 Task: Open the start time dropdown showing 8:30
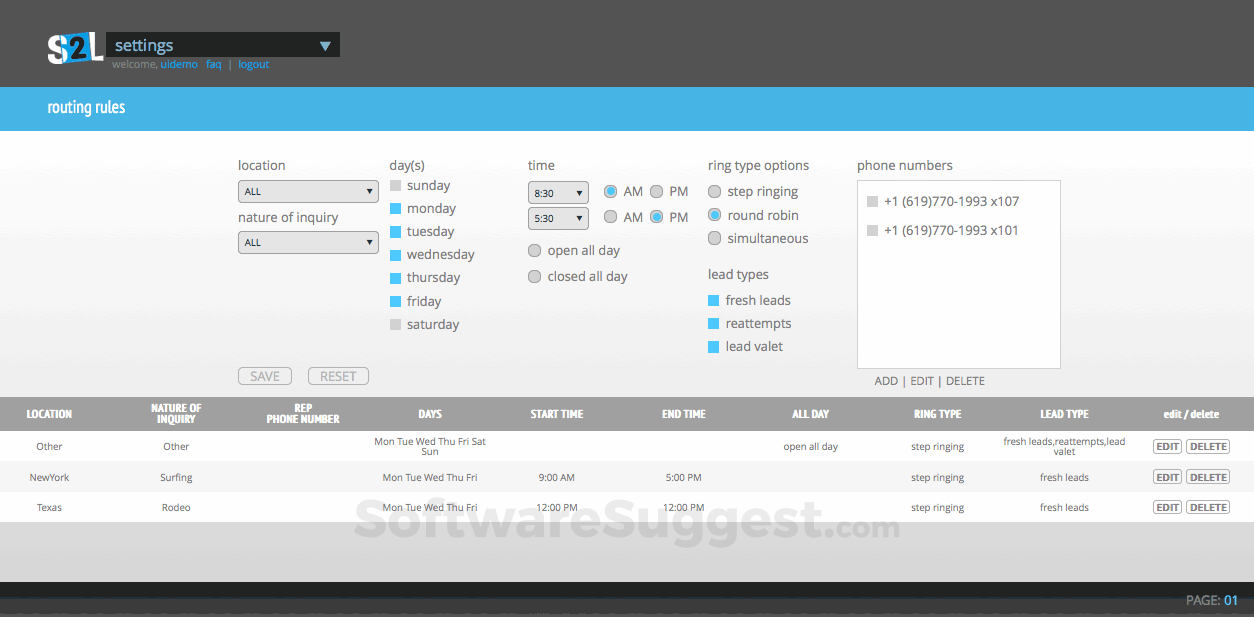pyautogui.click(x=558, y=192)
